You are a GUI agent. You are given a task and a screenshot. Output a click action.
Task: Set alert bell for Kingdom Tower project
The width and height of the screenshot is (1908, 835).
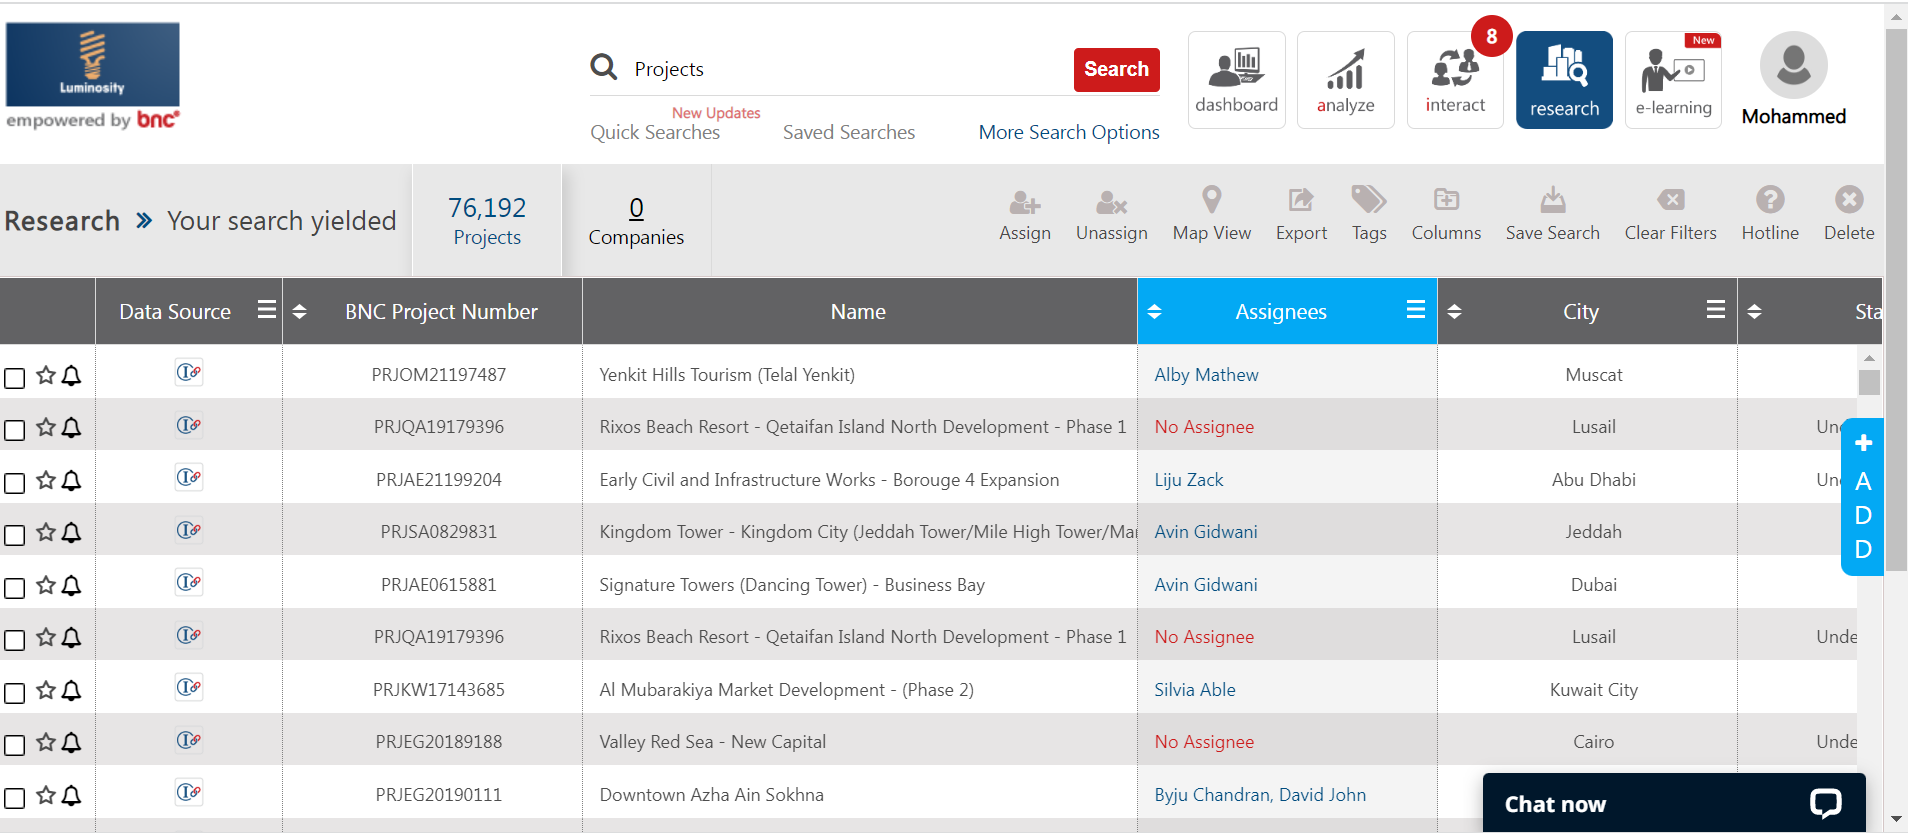tap(71, 532)
